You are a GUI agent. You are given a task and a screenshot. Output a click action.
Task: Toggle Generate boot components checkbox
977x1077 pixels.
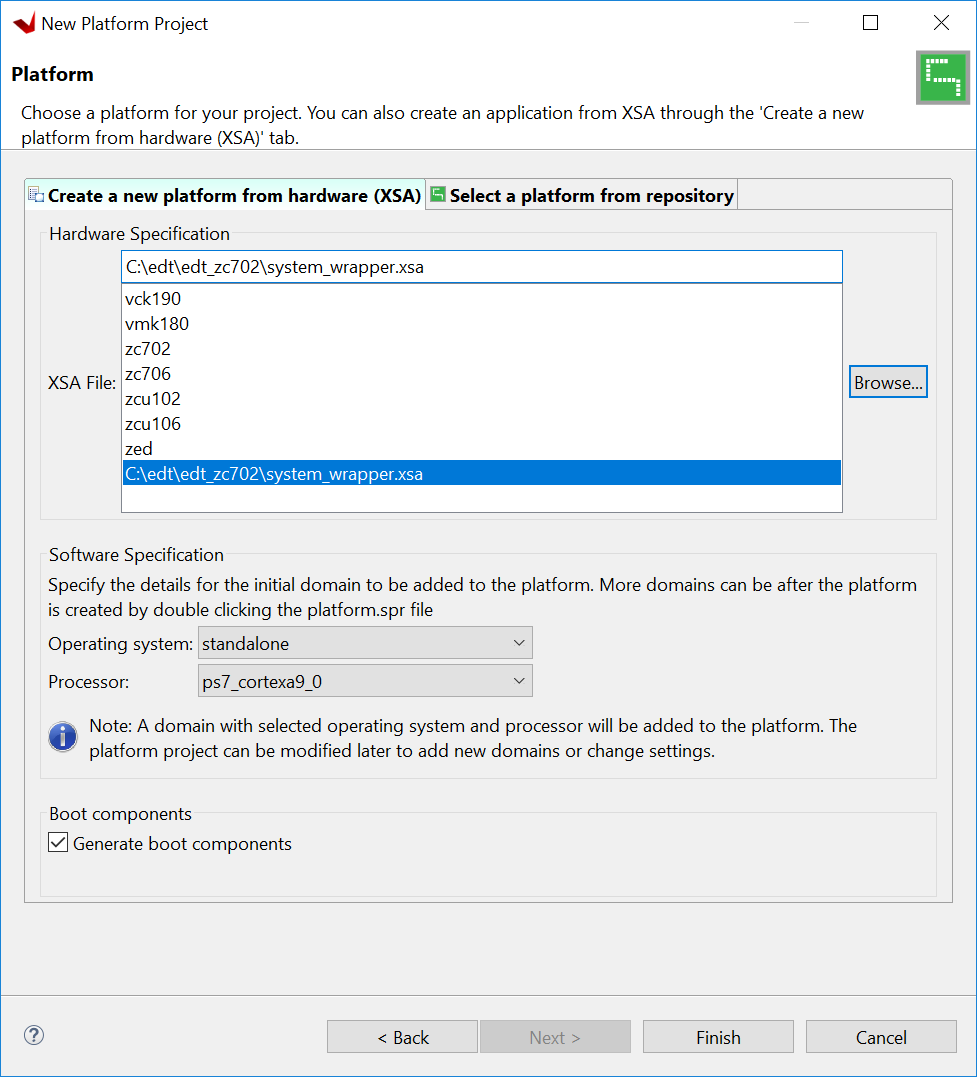pos(59,843)
